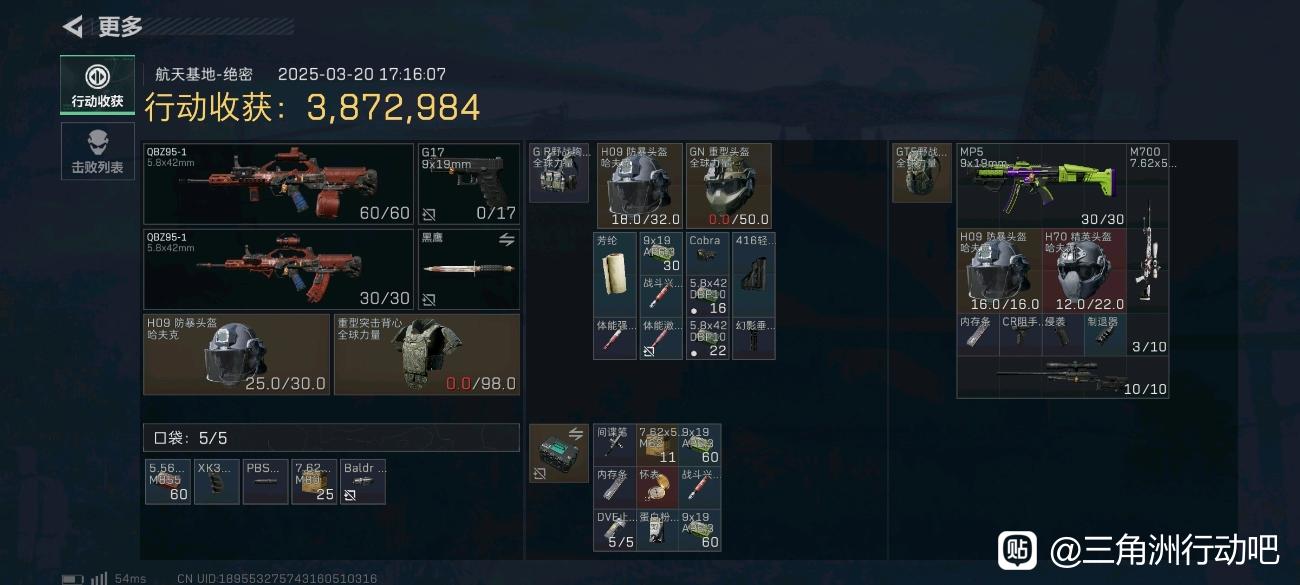Image resolution: width=1300 pixels, height=585 pixels.
Task: Select the 重型突击背心 armor vest
Action: pyautogui.click(x=427, y=354)
